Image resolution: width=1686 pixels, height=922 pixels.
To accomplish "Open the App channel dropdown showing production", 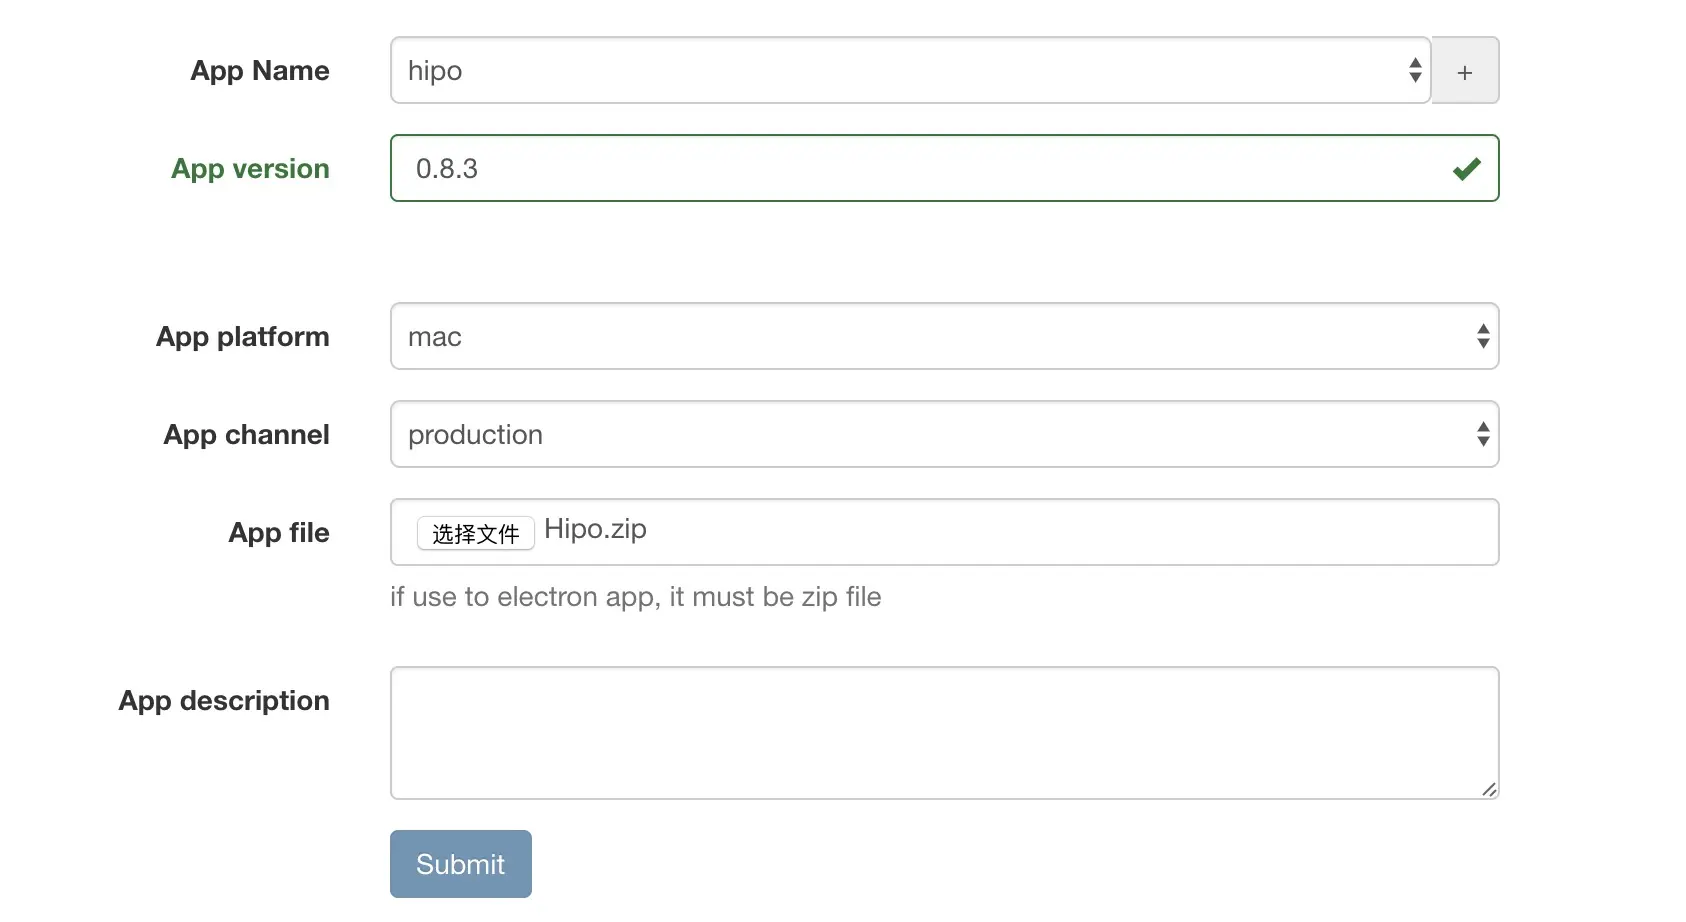I will 900,434.
